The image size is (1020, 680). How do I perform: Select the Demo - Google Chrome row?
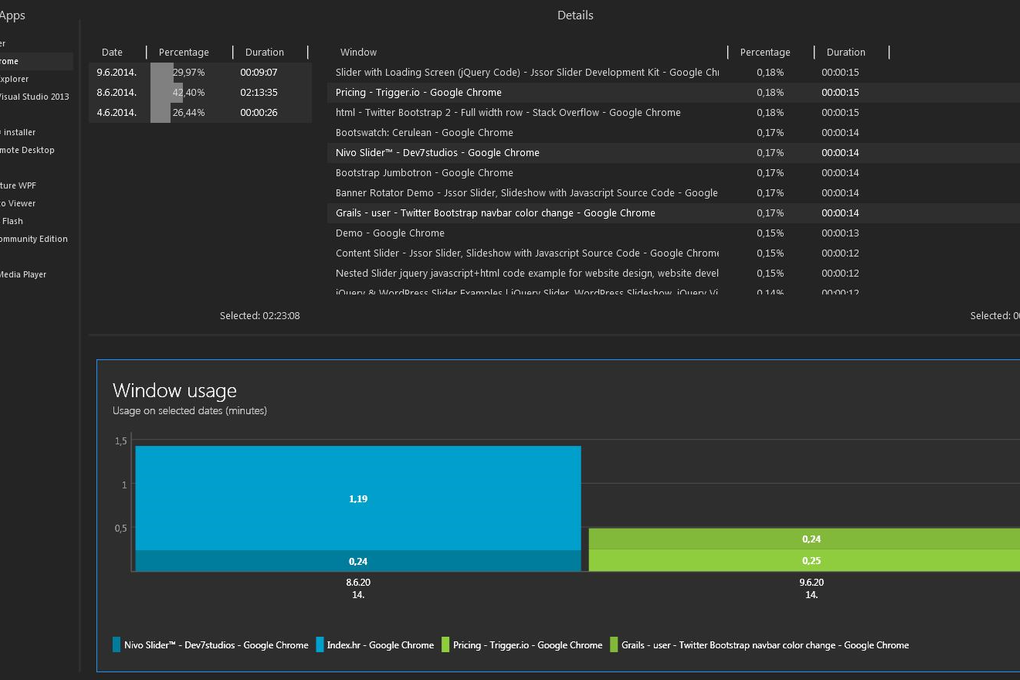pos(673,234)
